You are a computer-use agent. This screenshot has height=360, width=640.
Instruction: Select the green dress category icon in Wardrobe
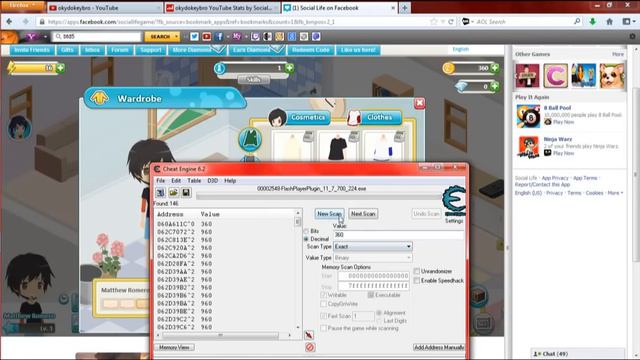click(x=250, y=139)
